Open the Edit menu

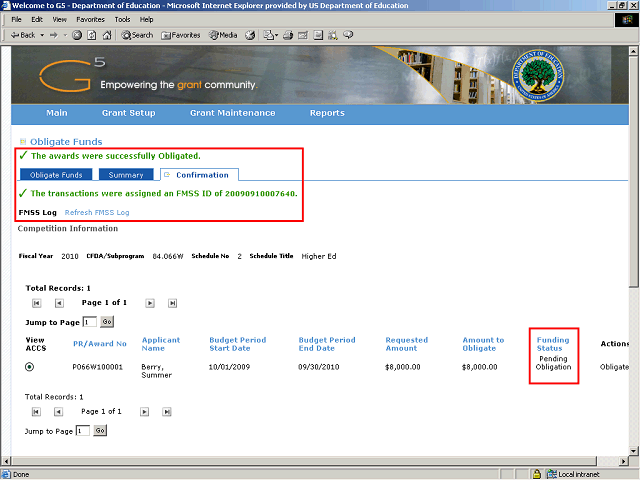(37, 20)
